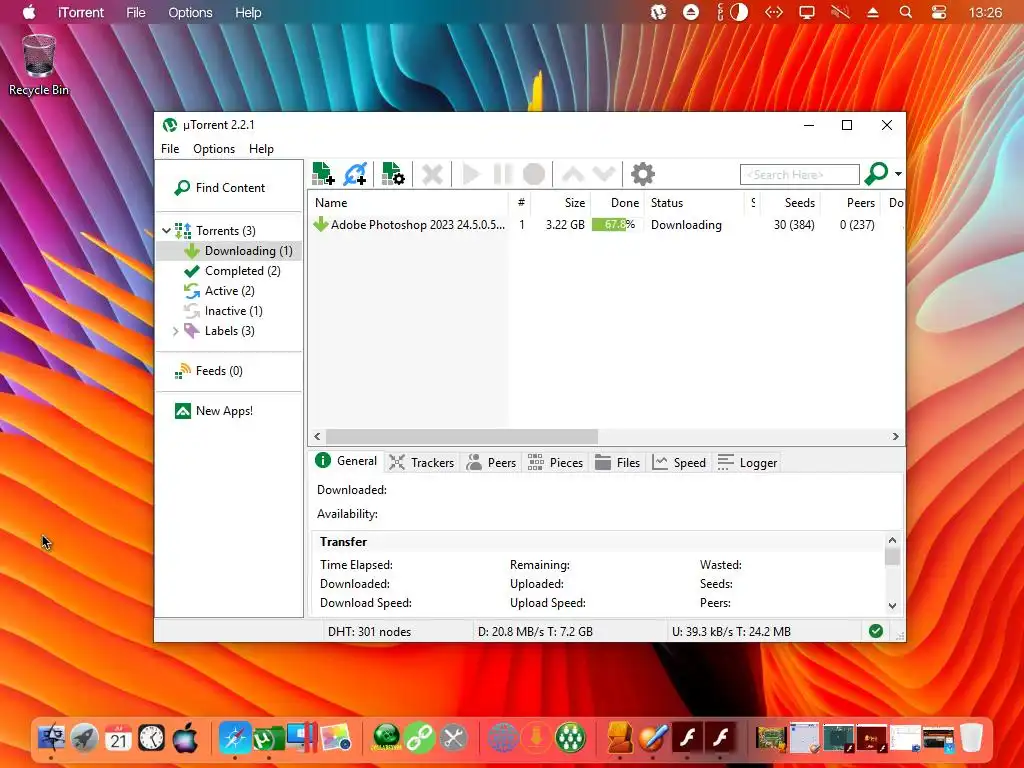Viewport: 1024px width, 768px height.
Task: Switch to the Files tab
Action: tap(617, 462)
